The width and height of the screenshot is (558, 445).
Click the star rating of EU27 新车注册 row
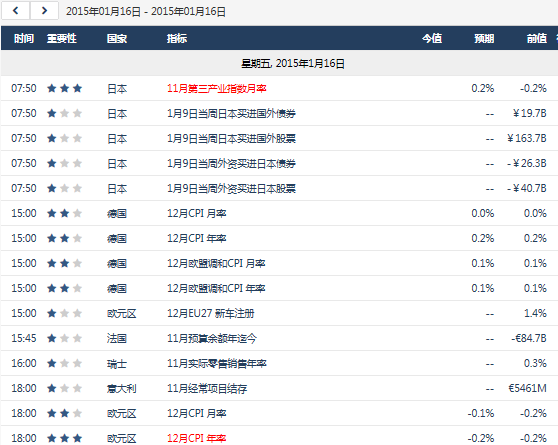coord(64,313)
